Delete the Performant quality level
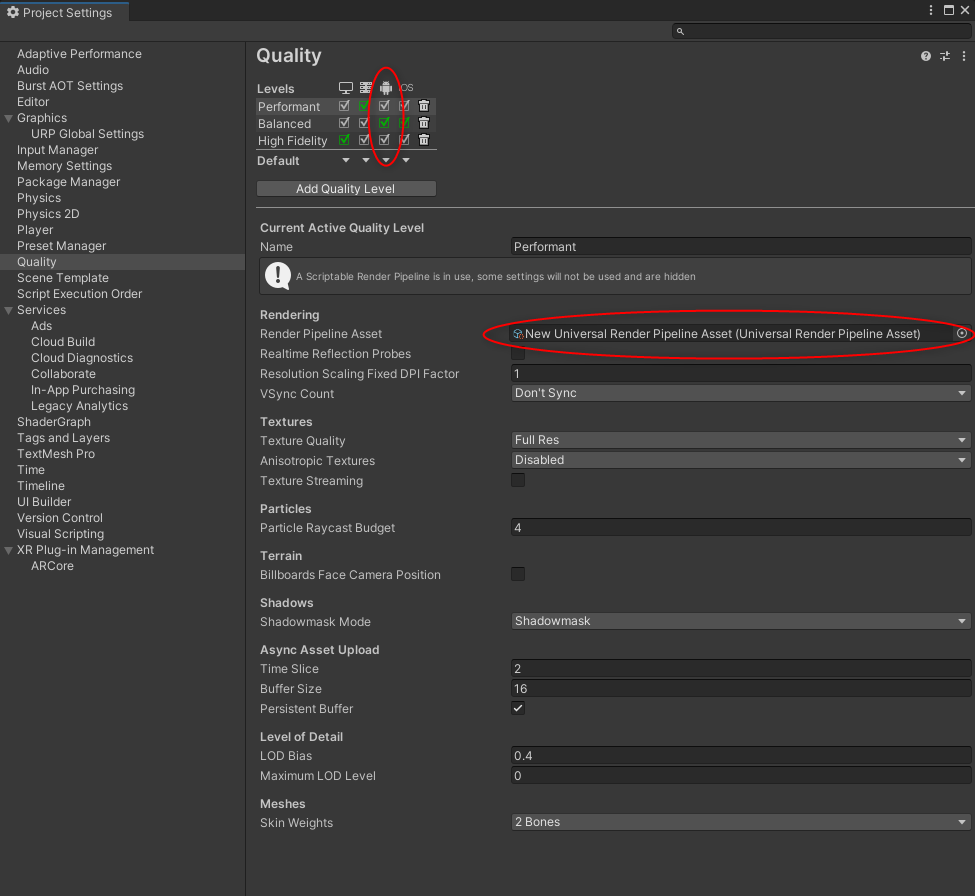This screenshot has width=975, height=896. [x=424, y=106]
